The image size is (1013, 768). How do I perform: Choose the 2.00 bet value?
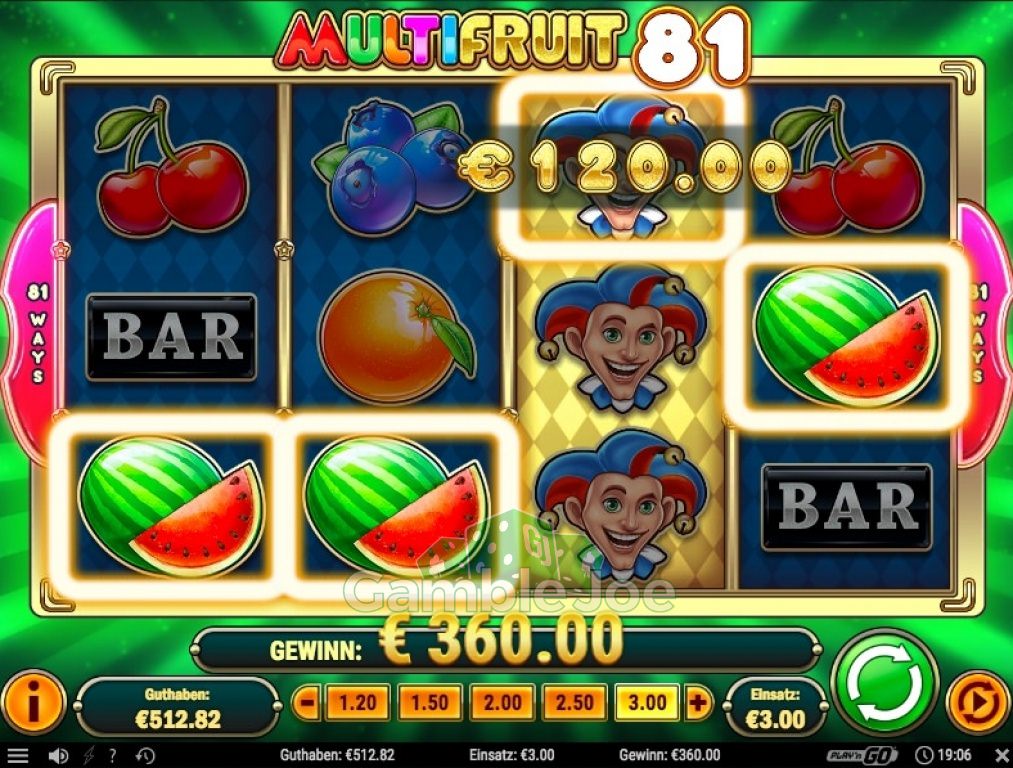click(x=503, y=702)
